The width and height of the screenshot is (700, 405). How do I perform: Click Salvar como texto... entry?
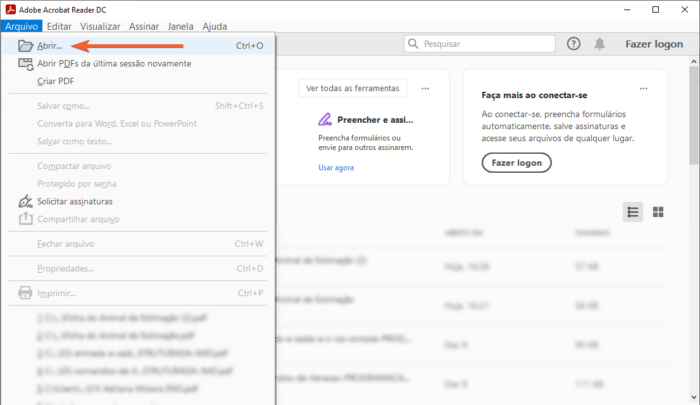[138, 142]
